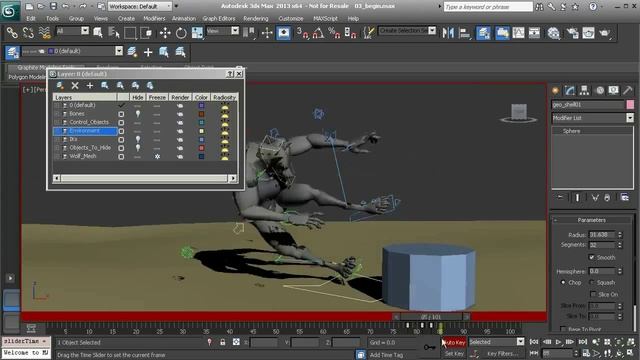This screenshot has height=360, width=640.
Task: Sort layers by the Freeze column header
Action: point(157,98)
